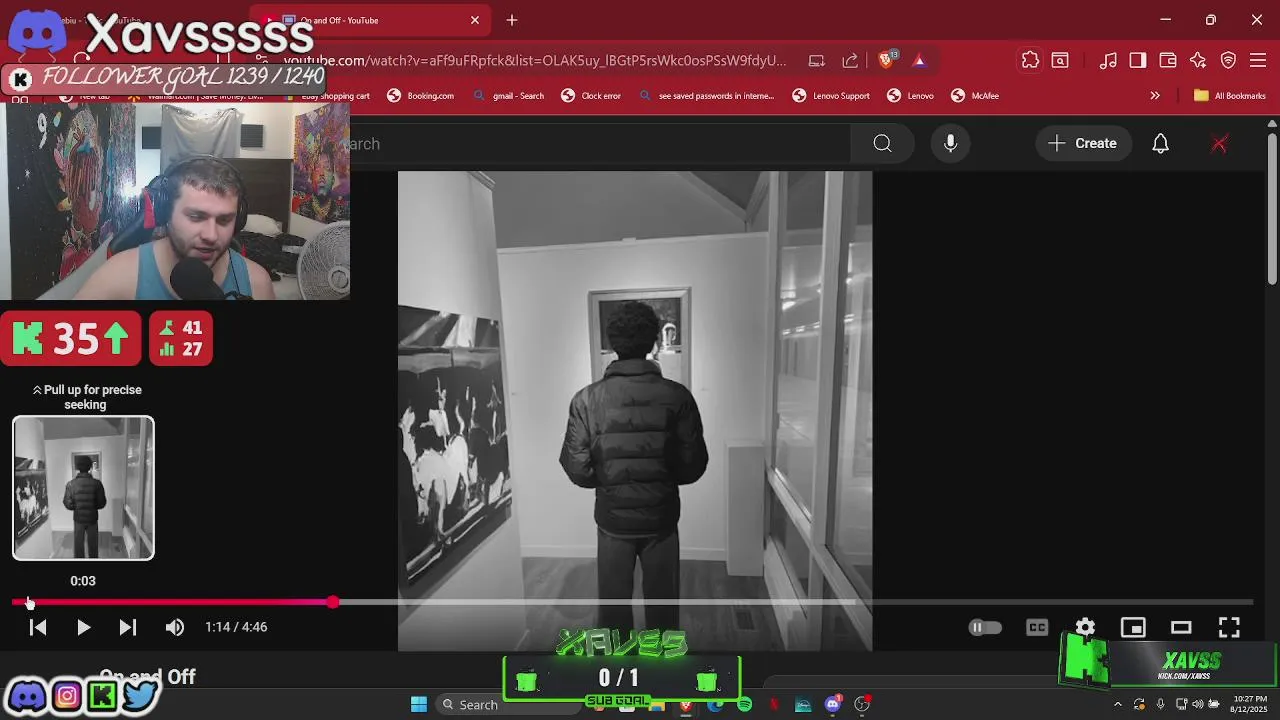This screenshot has height=720, width=1280.
Task: Open the McAfee bookmark
Action: (x=974, y=96)
